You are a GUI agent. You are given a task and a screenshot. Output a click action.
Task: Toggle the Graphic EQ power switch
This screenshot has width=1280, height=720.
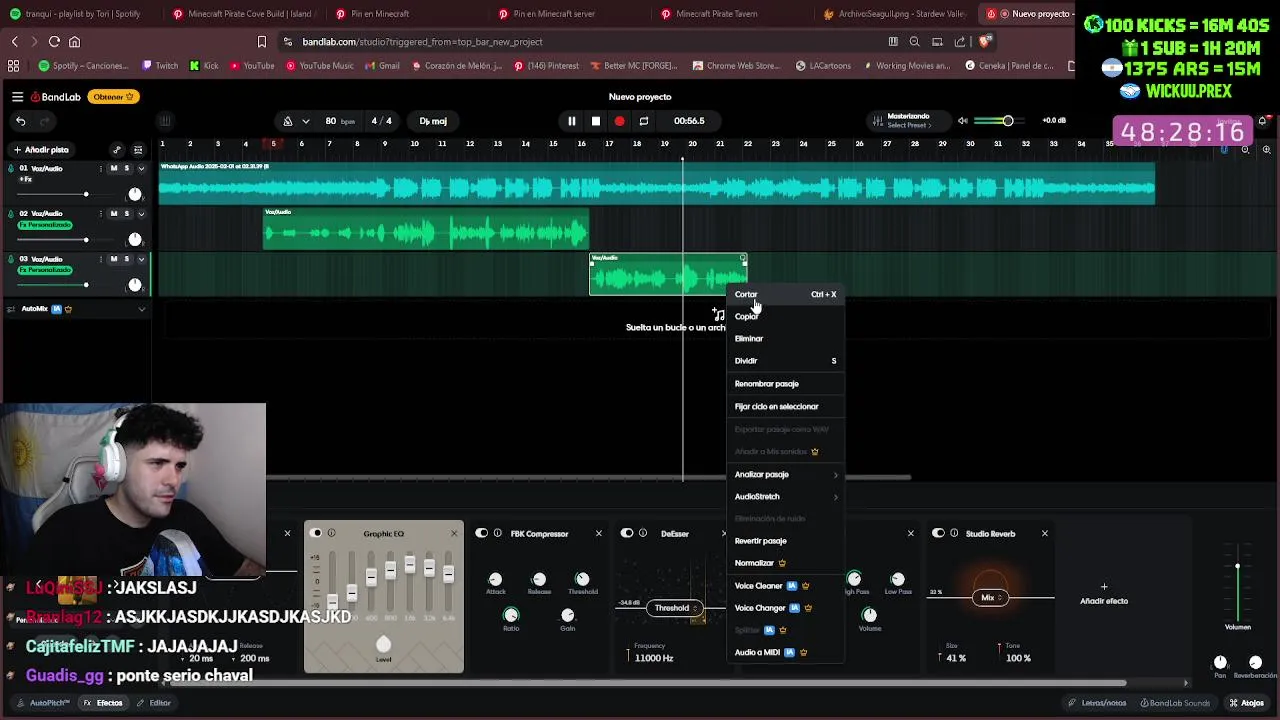(317, 533)
